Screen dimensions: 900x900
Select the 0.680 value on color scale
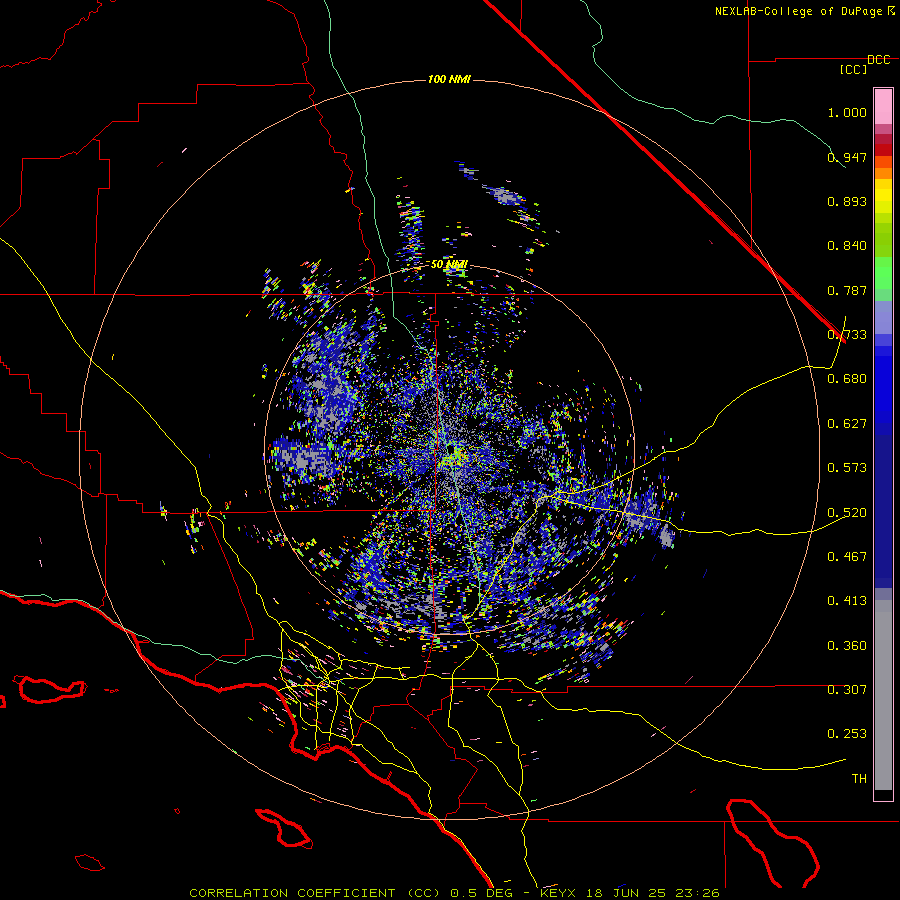click(847, 379)
